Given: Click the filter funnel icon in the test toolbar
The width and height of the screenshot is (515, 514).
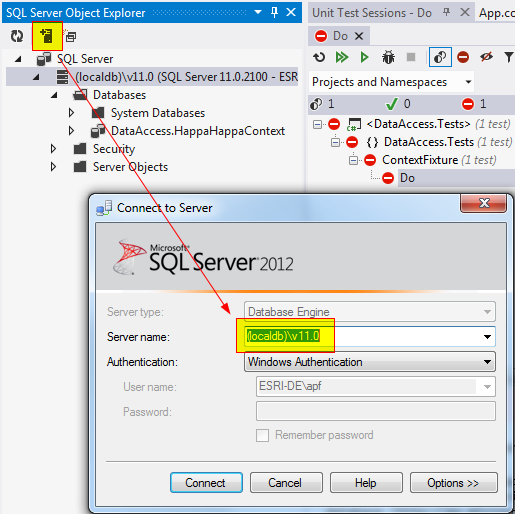Looking at the screenshot, I should pos(509,57).
